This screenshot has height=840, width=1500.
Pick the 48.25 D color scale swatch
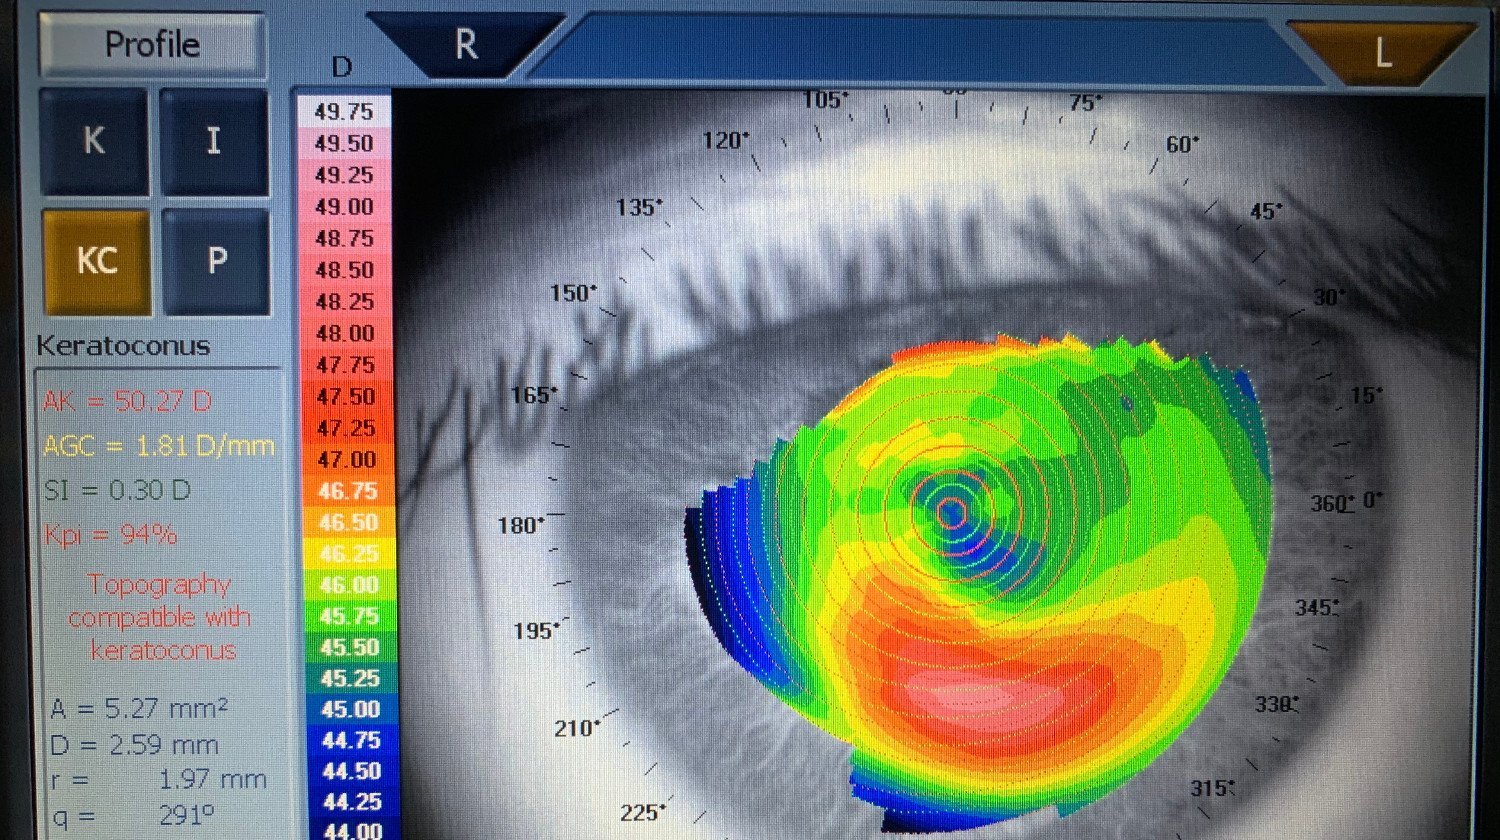(344, 302)
